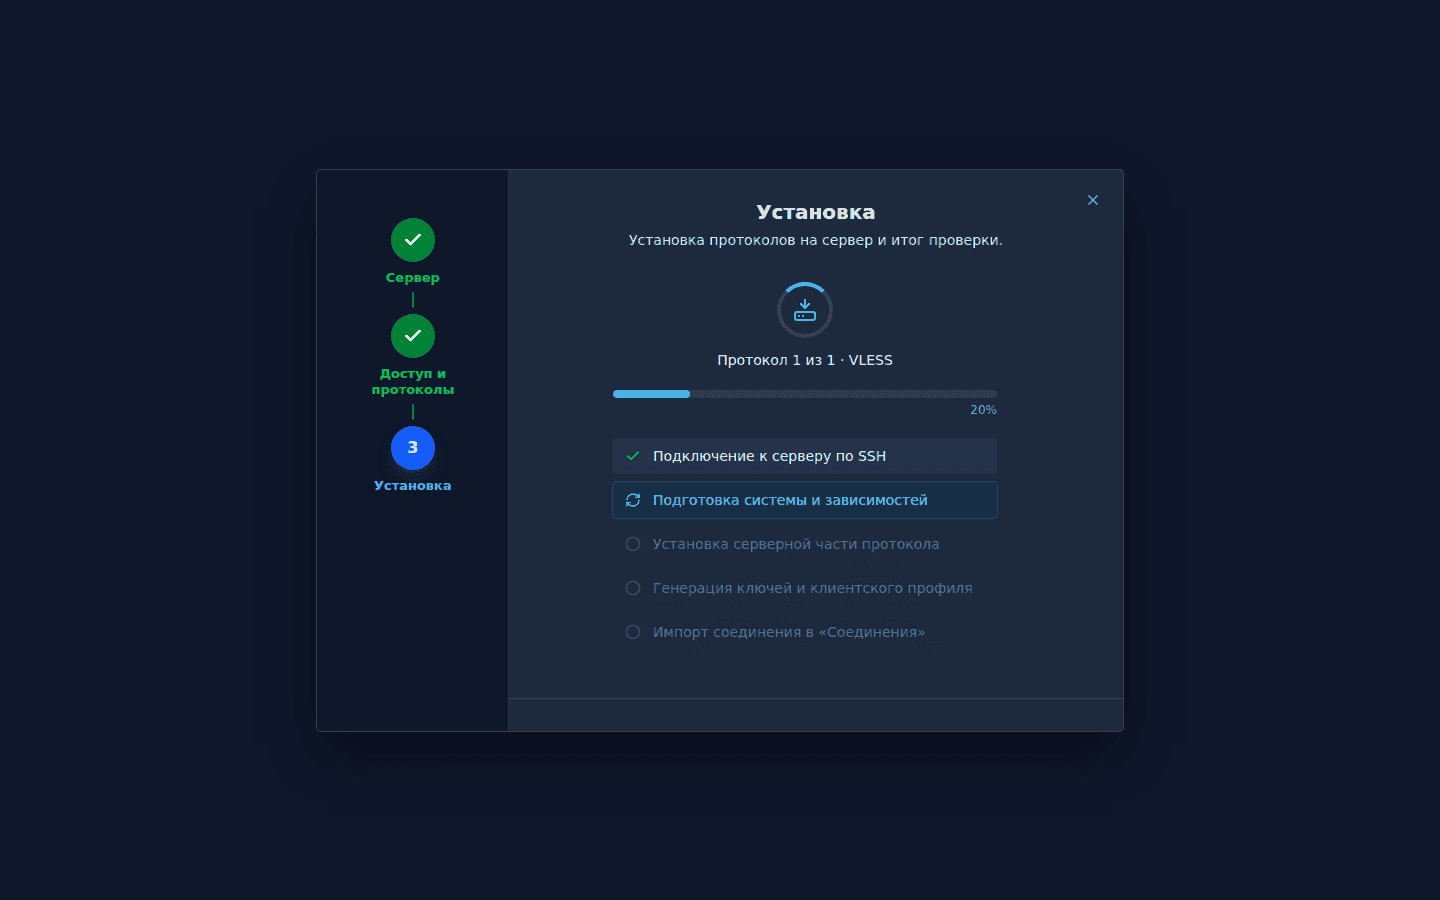Click the empty circle beside Импорт соединения
Screen dimensions: 1440x900
(633, 632)
